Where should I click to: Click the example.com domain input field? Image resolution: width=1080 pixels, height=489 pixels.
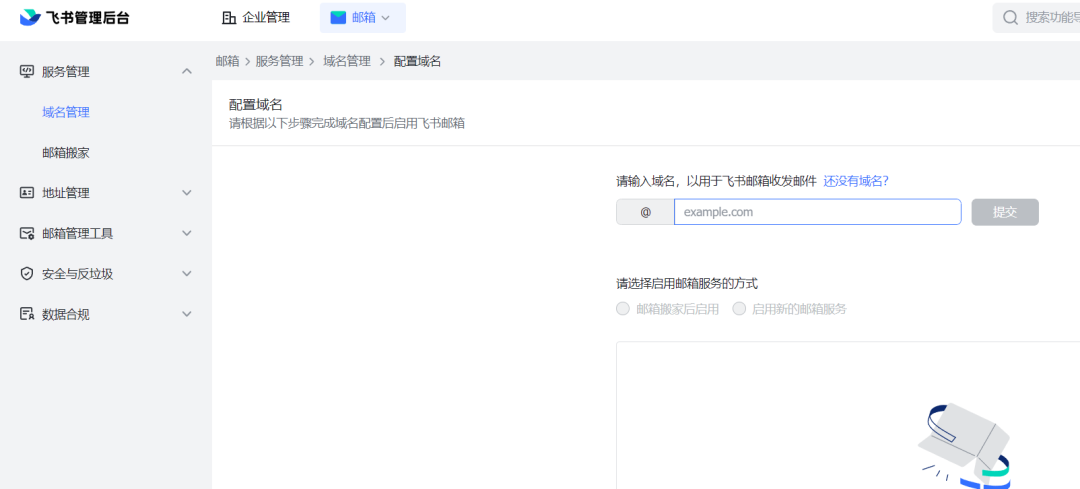point(816,212)
